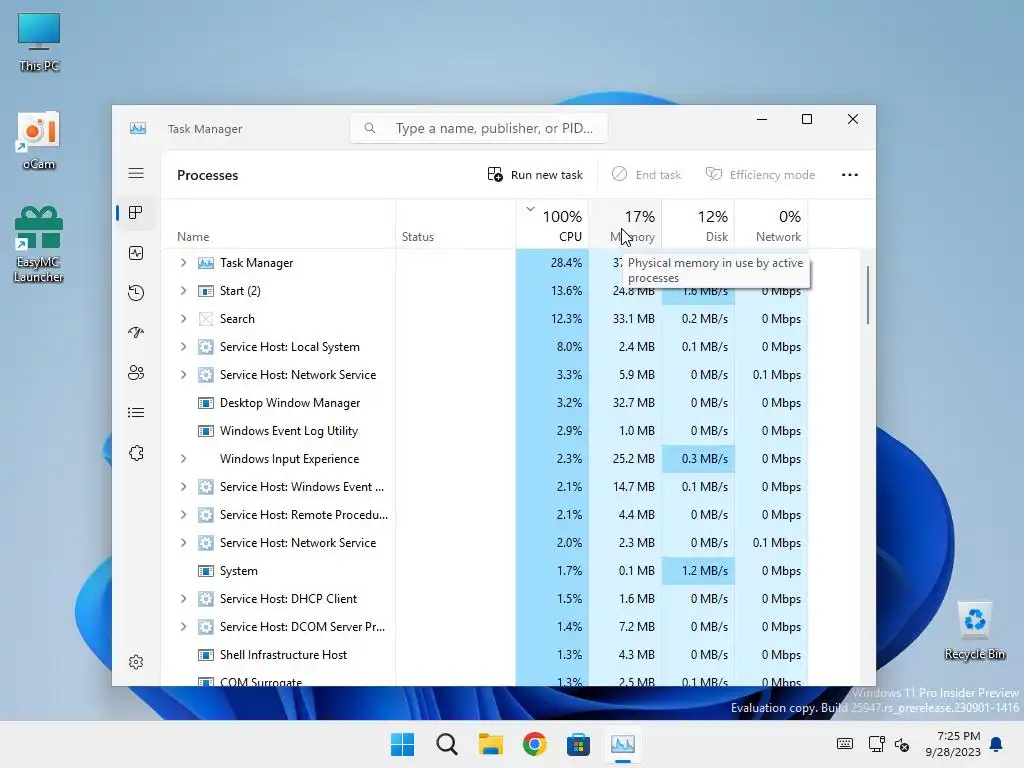Click the Task Manager taskbar icon
Screen dimensions: 1024x768
(x=622, y=744)
